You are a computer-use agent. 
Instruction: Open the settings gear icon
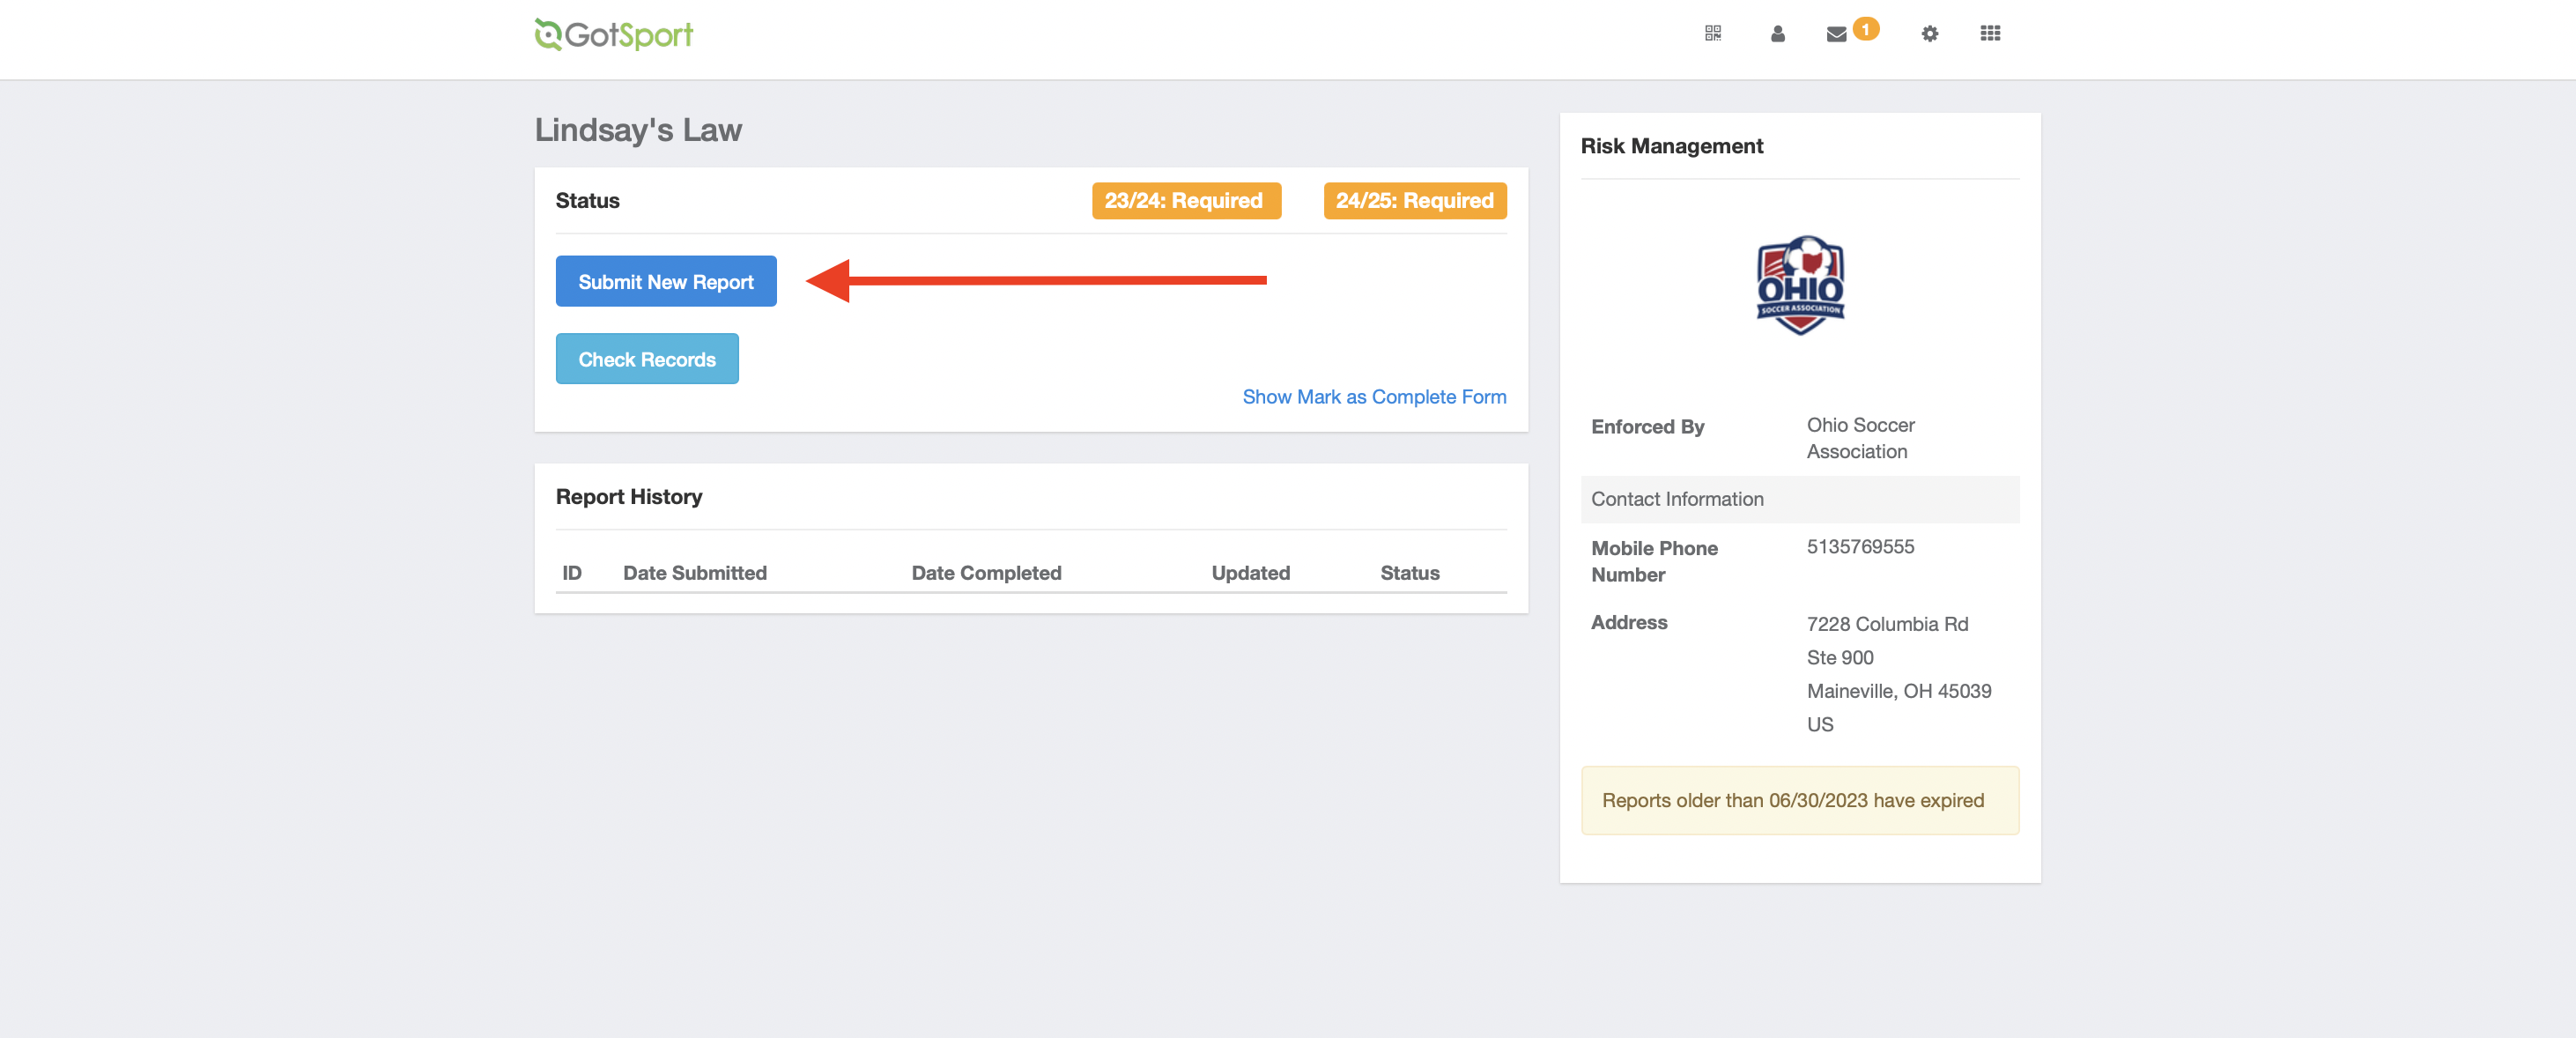1930,33
